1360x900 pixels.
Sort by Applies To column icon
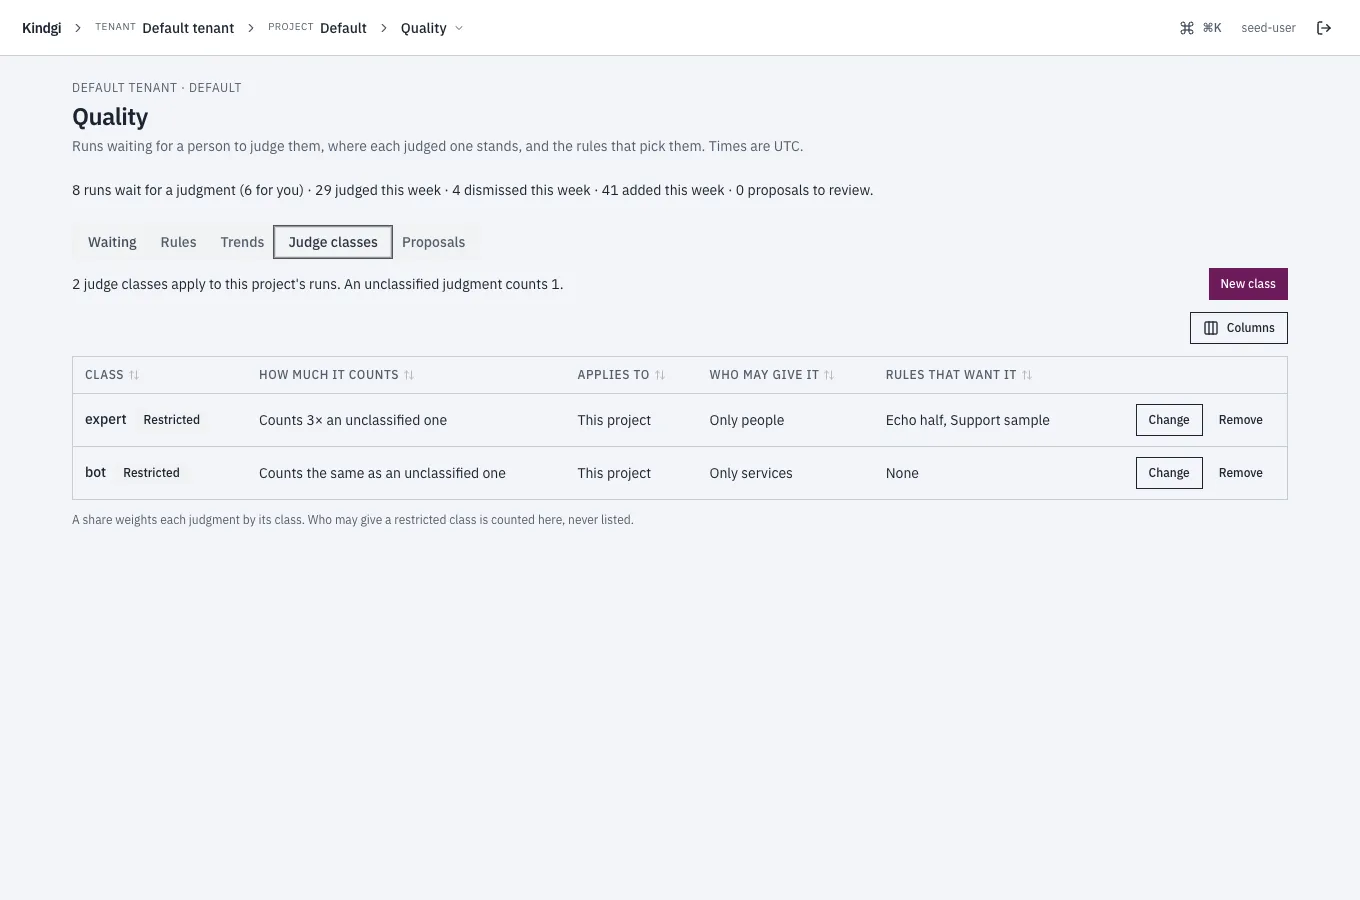click(x=660, y=375)
